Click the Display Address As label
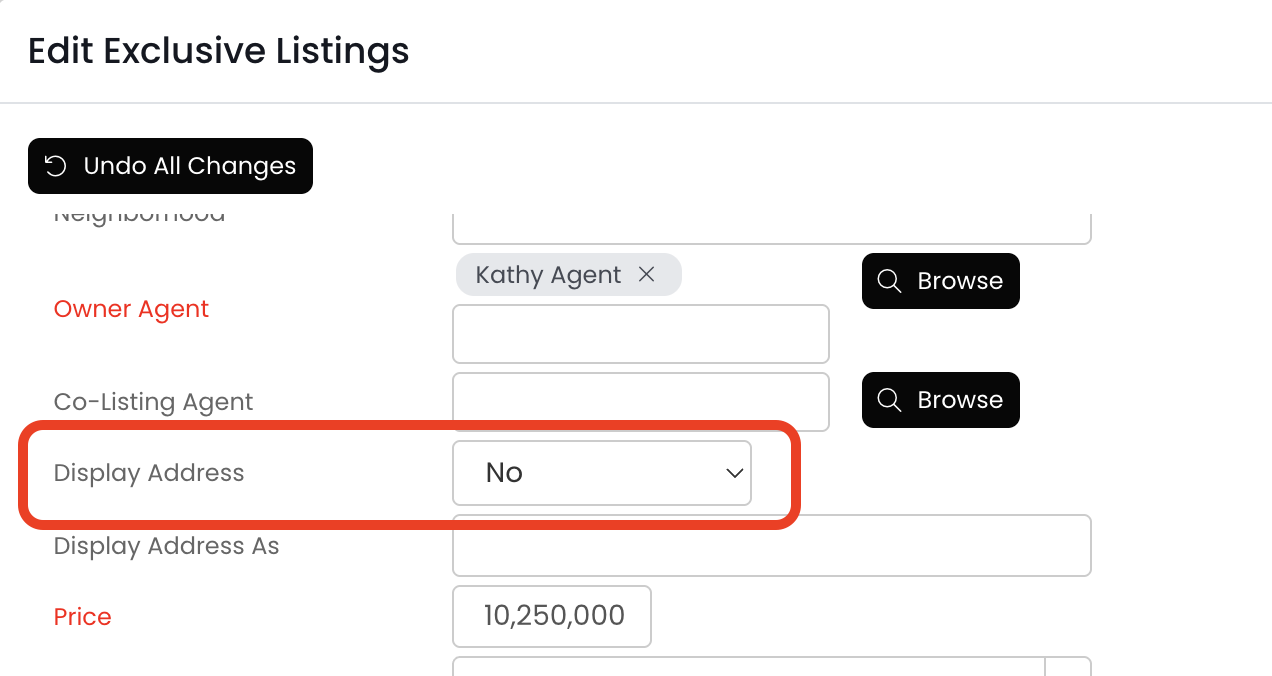The height and width of the screenshot is (676, 1272). tap(166, 546)
